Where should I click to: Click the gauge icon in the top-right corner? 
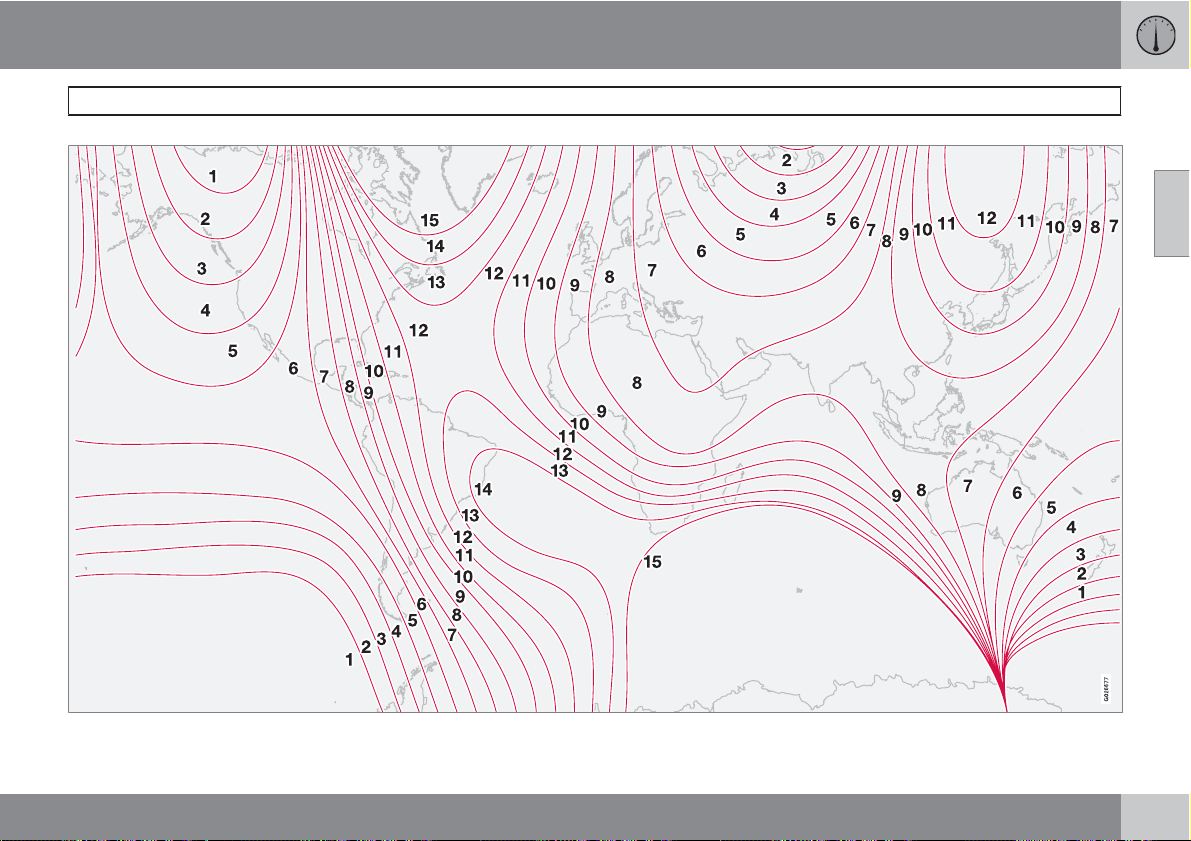coord(1155,35)
